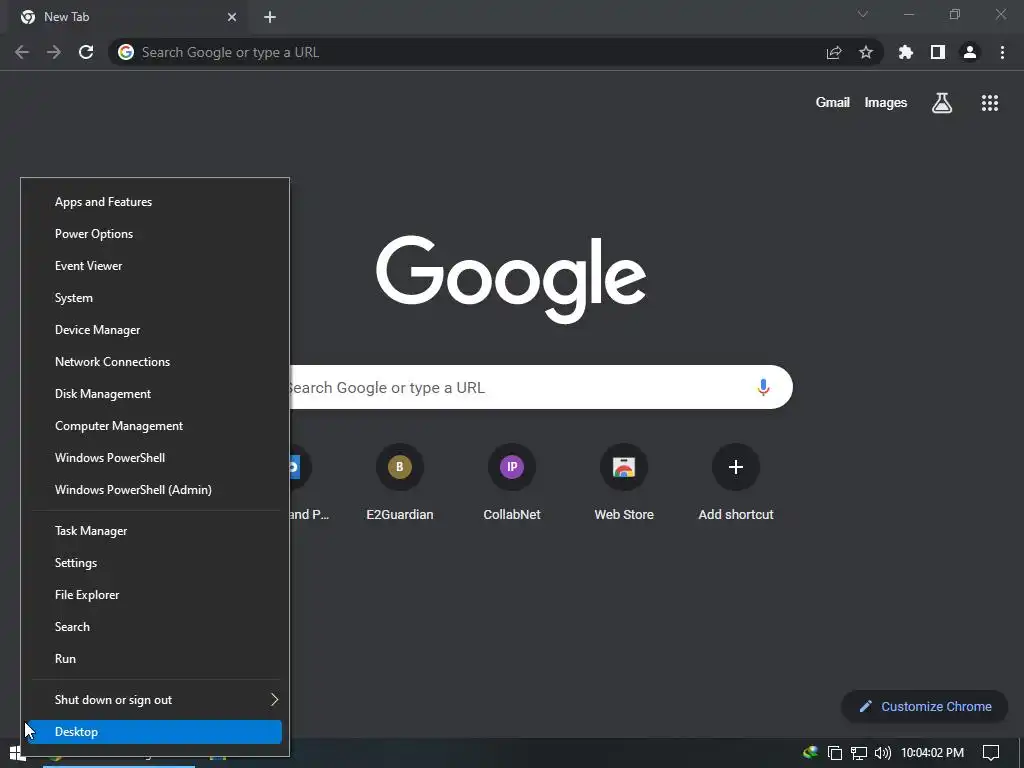Start Windows PowerShell (non-admin)
The height and width of the screenshot is (768, 1024).
click(x=155, y=458)
